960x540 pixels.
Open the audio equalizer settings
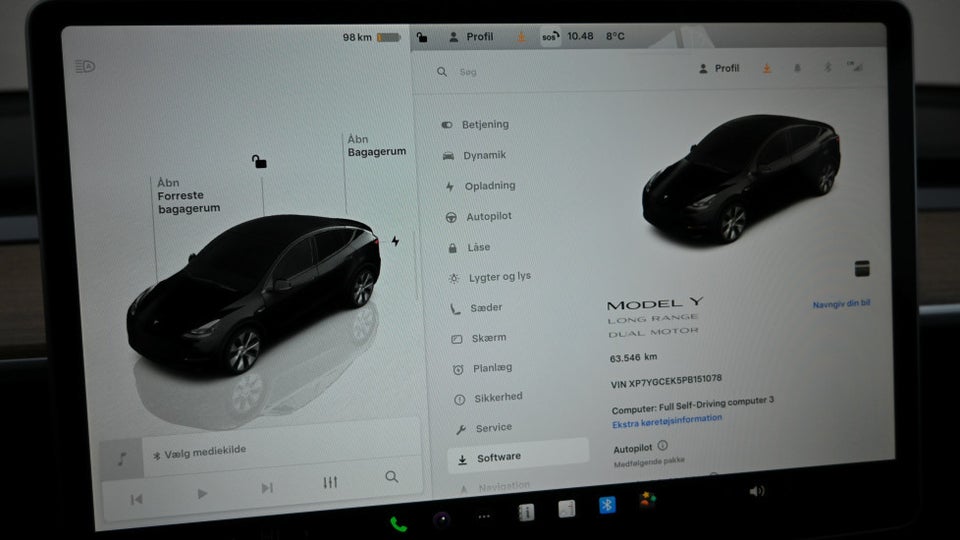tap(330, 482)
